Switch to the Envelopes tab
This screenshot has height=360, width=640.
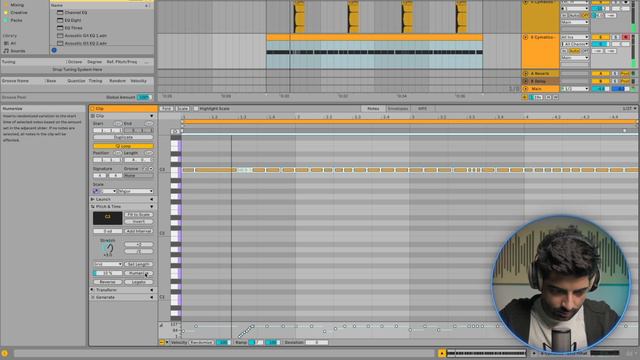point(398,109)
